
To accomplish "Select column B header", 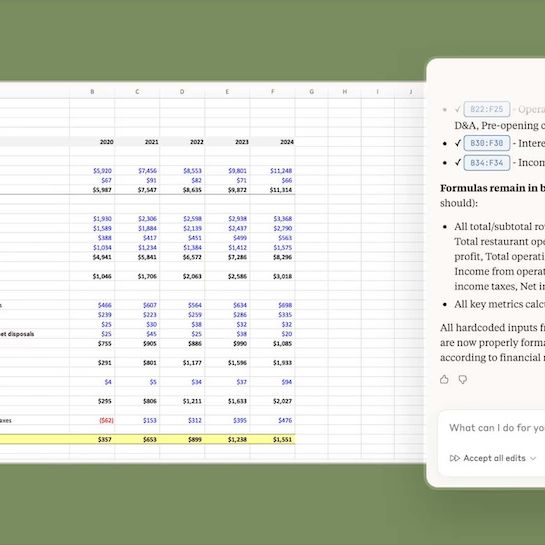I will [x=92, y=92].
